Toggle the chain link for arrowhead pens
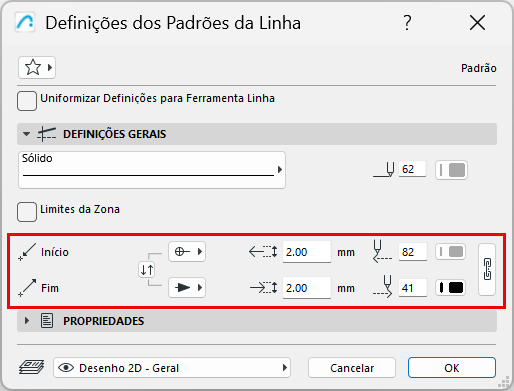Viewport: 514px width, 391px height. tap(487, 269)
